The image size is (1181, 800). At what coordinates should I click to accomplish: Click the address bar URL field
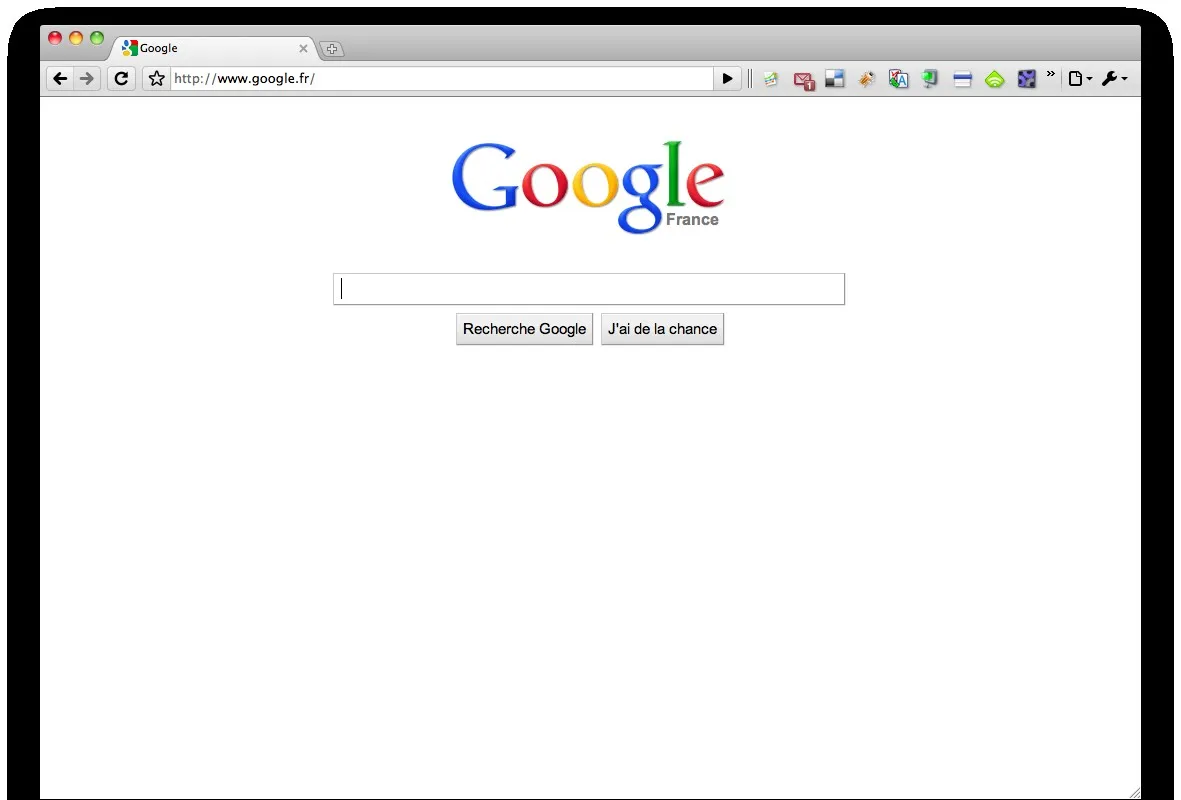[442, 78]
